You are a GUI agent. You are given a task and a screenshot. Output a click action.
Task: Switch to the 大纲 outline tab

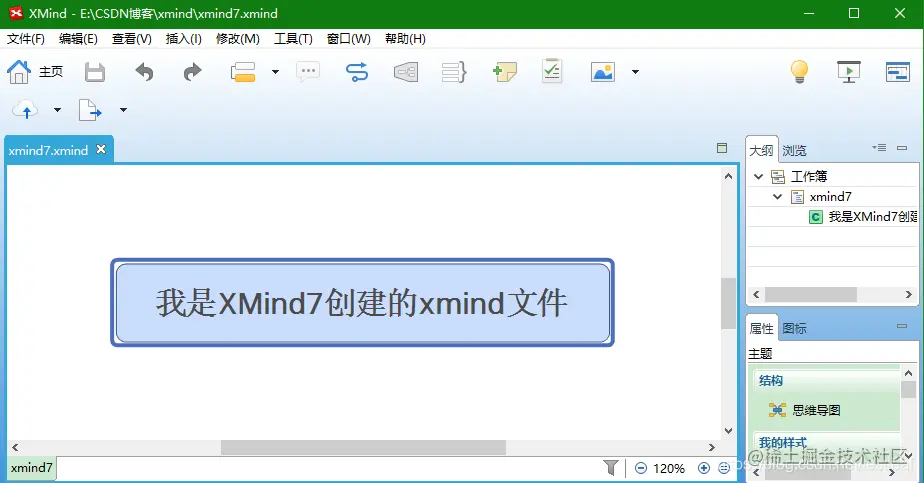(x=761, y=151)
